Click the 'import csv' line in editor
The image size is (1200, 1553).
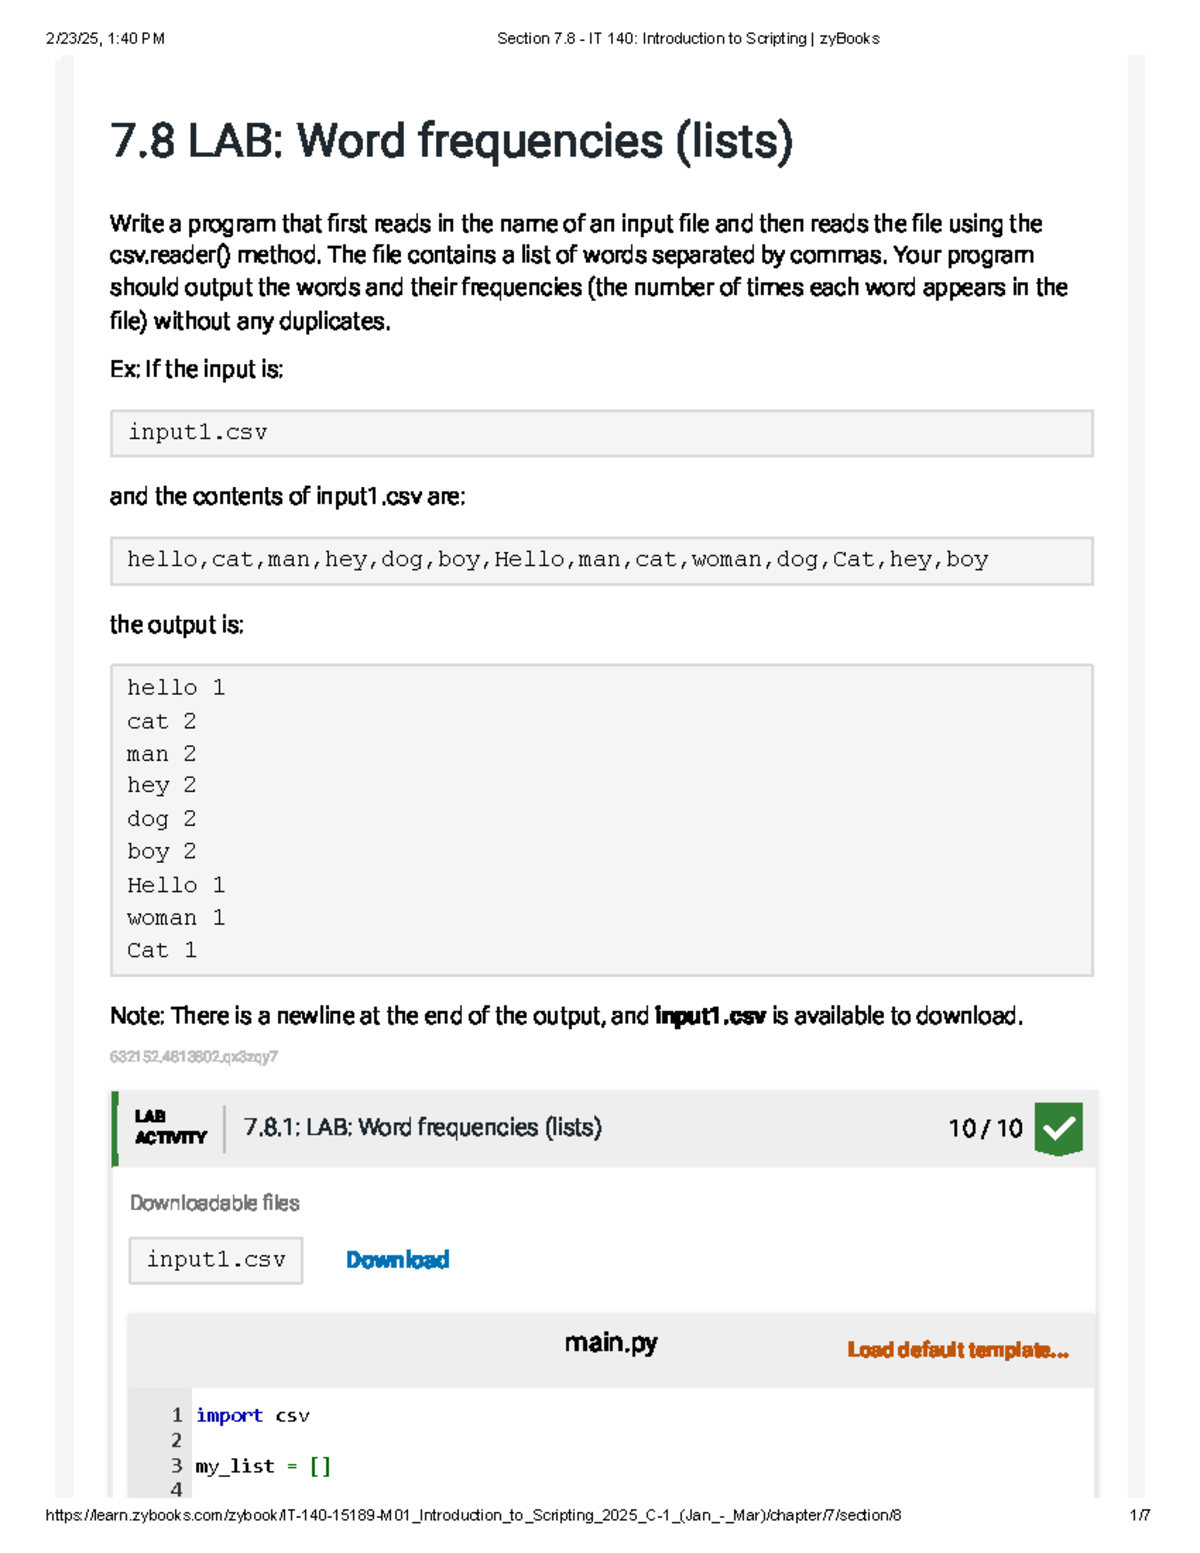253,1415
